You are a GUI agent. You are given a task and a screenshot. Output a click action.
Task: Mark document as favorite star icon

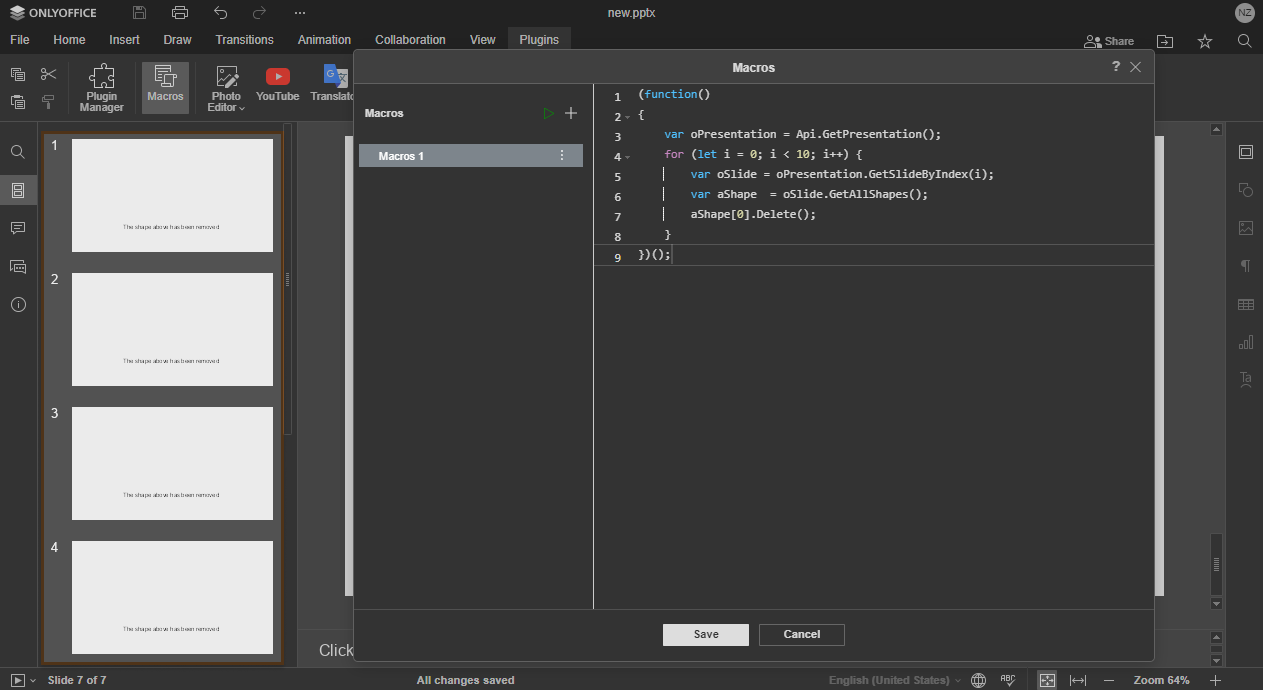coord(1205,41)
